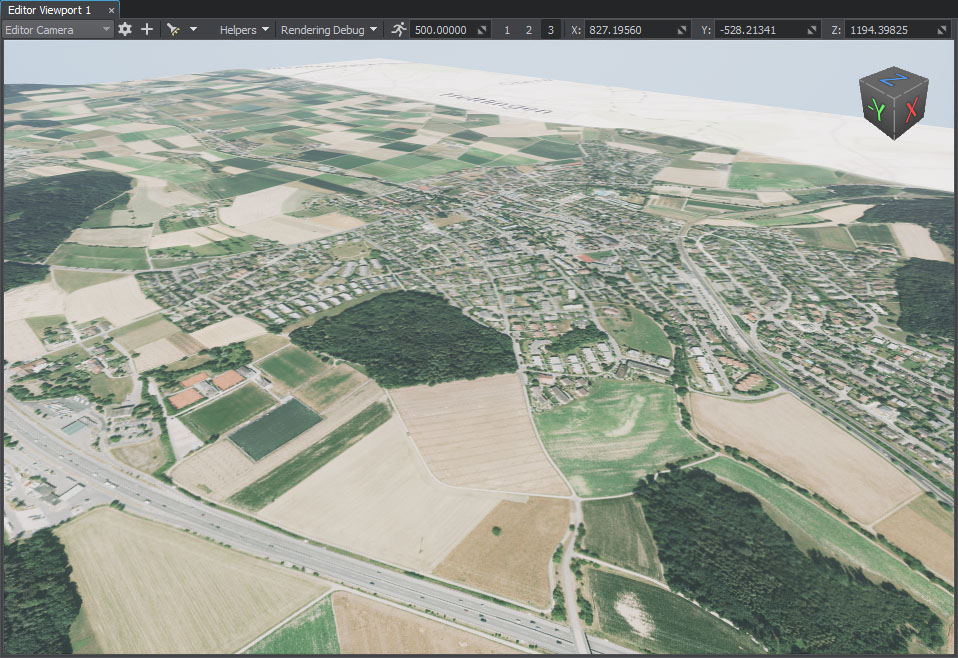
Task: Click the lighting mode flashlight icon
Action: point(173,30)
